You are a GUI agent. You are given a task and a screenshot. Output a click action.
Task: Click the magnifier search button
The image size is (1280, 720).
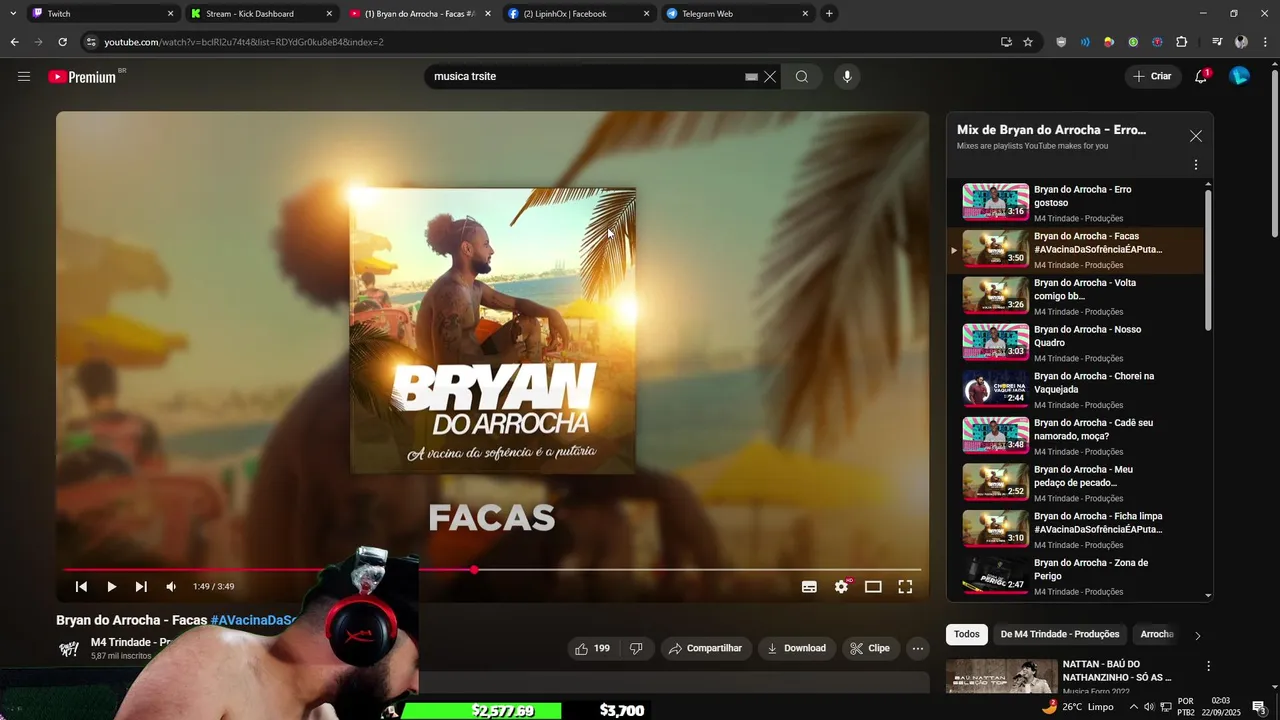801,77
